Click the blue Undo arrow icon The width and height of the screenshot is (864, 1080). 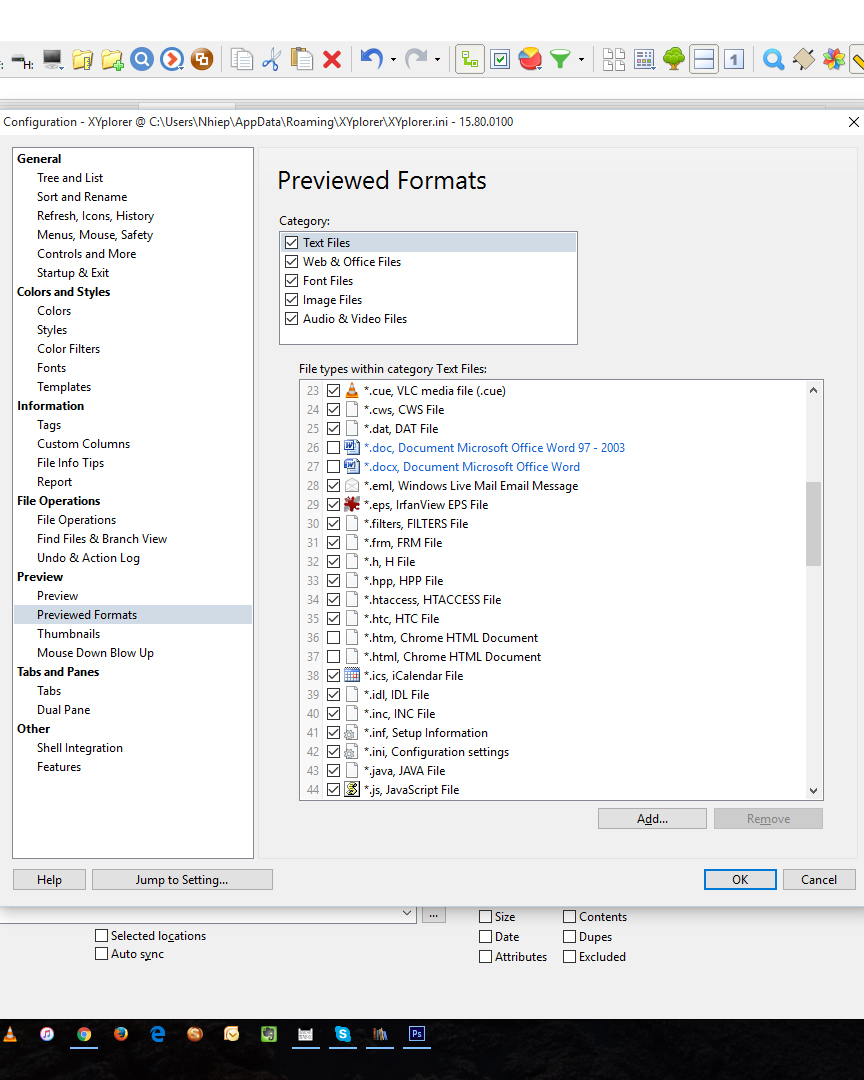click(x=371, y=59)
